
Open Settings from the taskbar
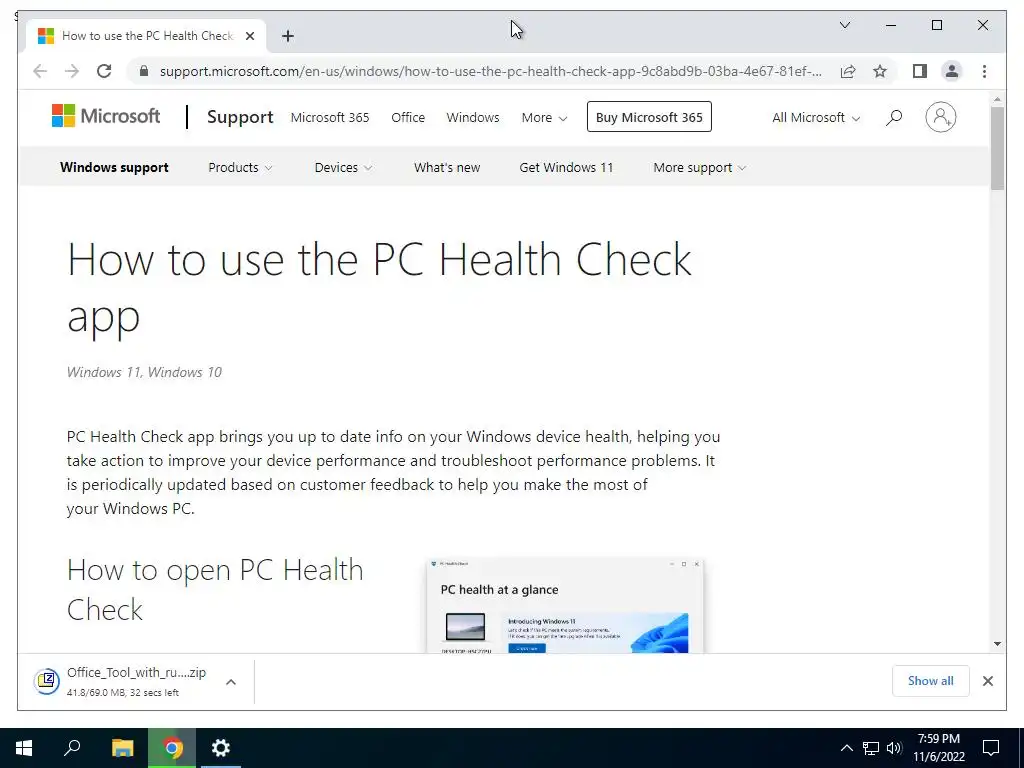coord(221,748)
